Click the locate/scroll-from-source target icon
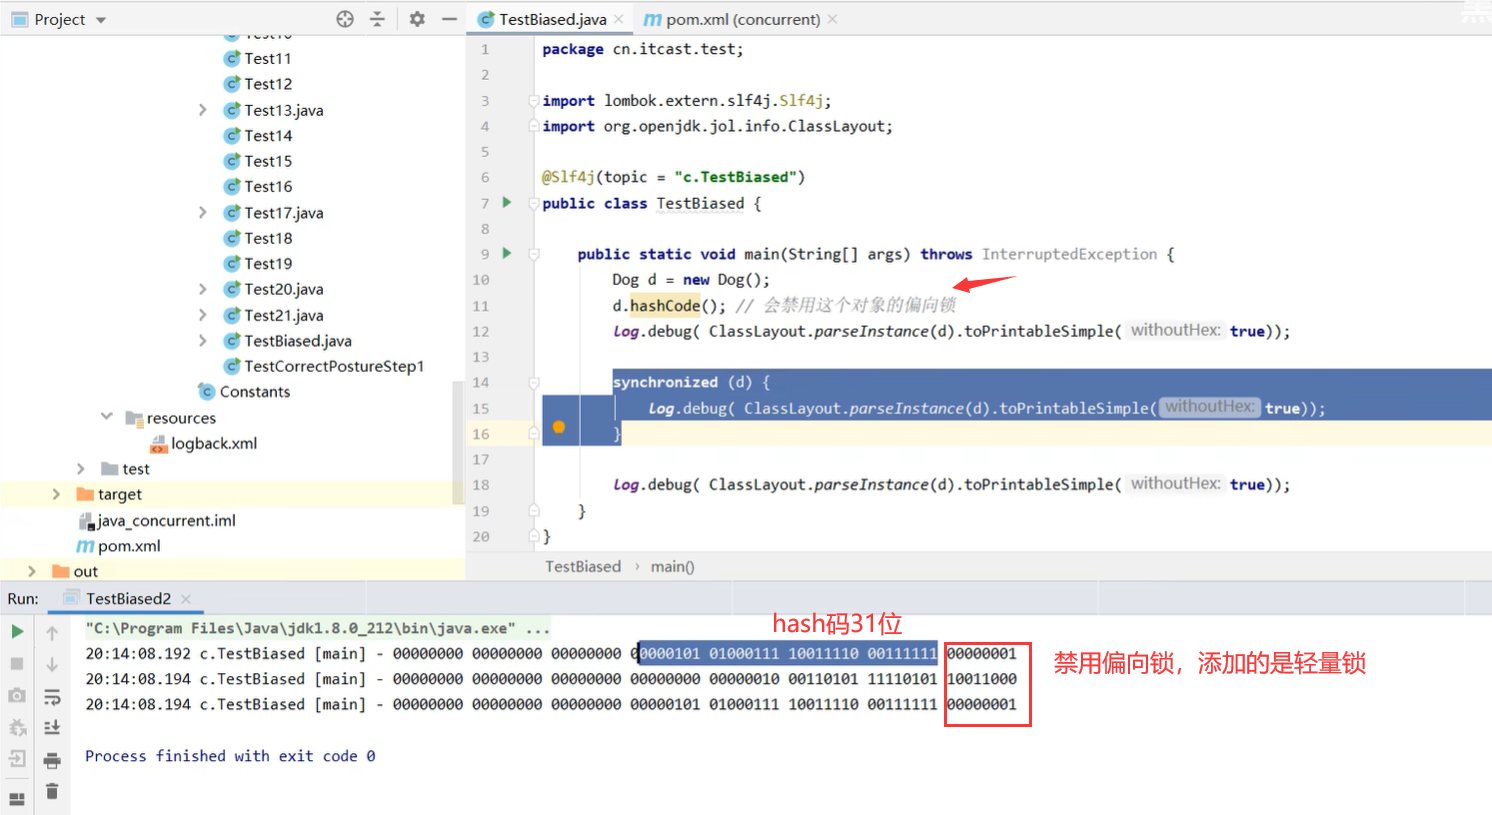This screenshot has height=815, width=1492. tap(345, 19)
